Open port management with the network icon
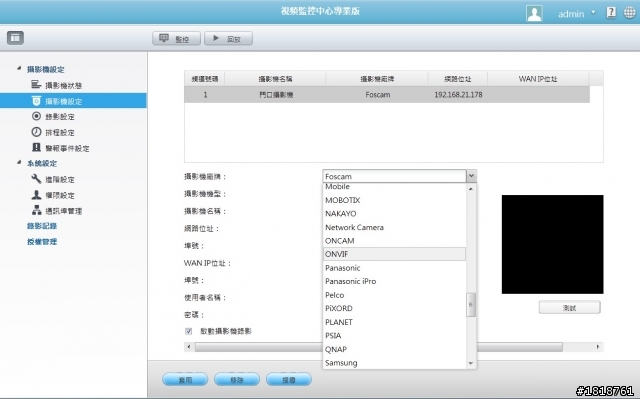Screen dimensions: 640x399 pos(57,211)
